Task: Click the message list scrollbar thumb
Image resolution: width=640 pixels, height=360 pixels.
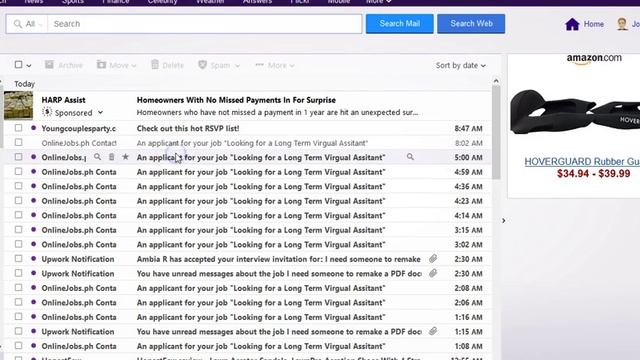Action: pyautogui.click(x=496, y=132)
